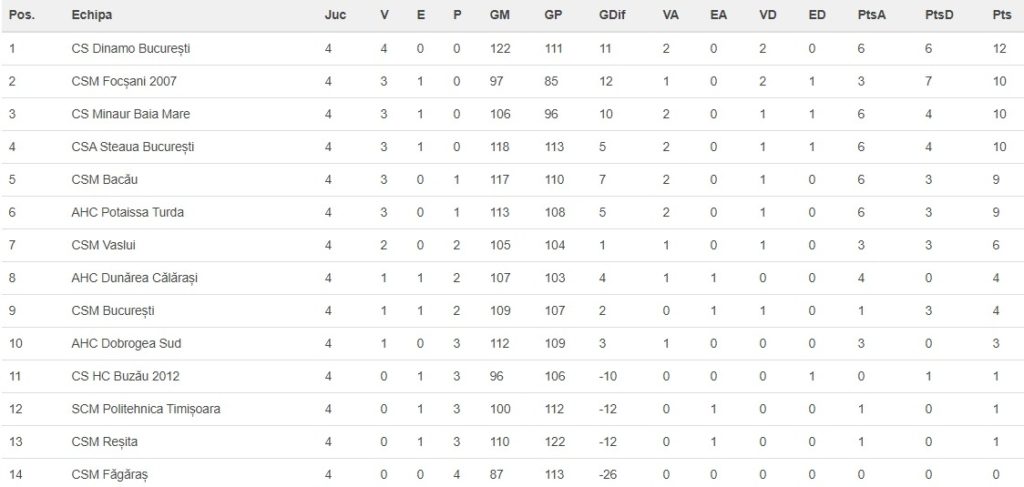Select the "PtsA" column header
1024x487 pixels.
click(x=870, y=16)
